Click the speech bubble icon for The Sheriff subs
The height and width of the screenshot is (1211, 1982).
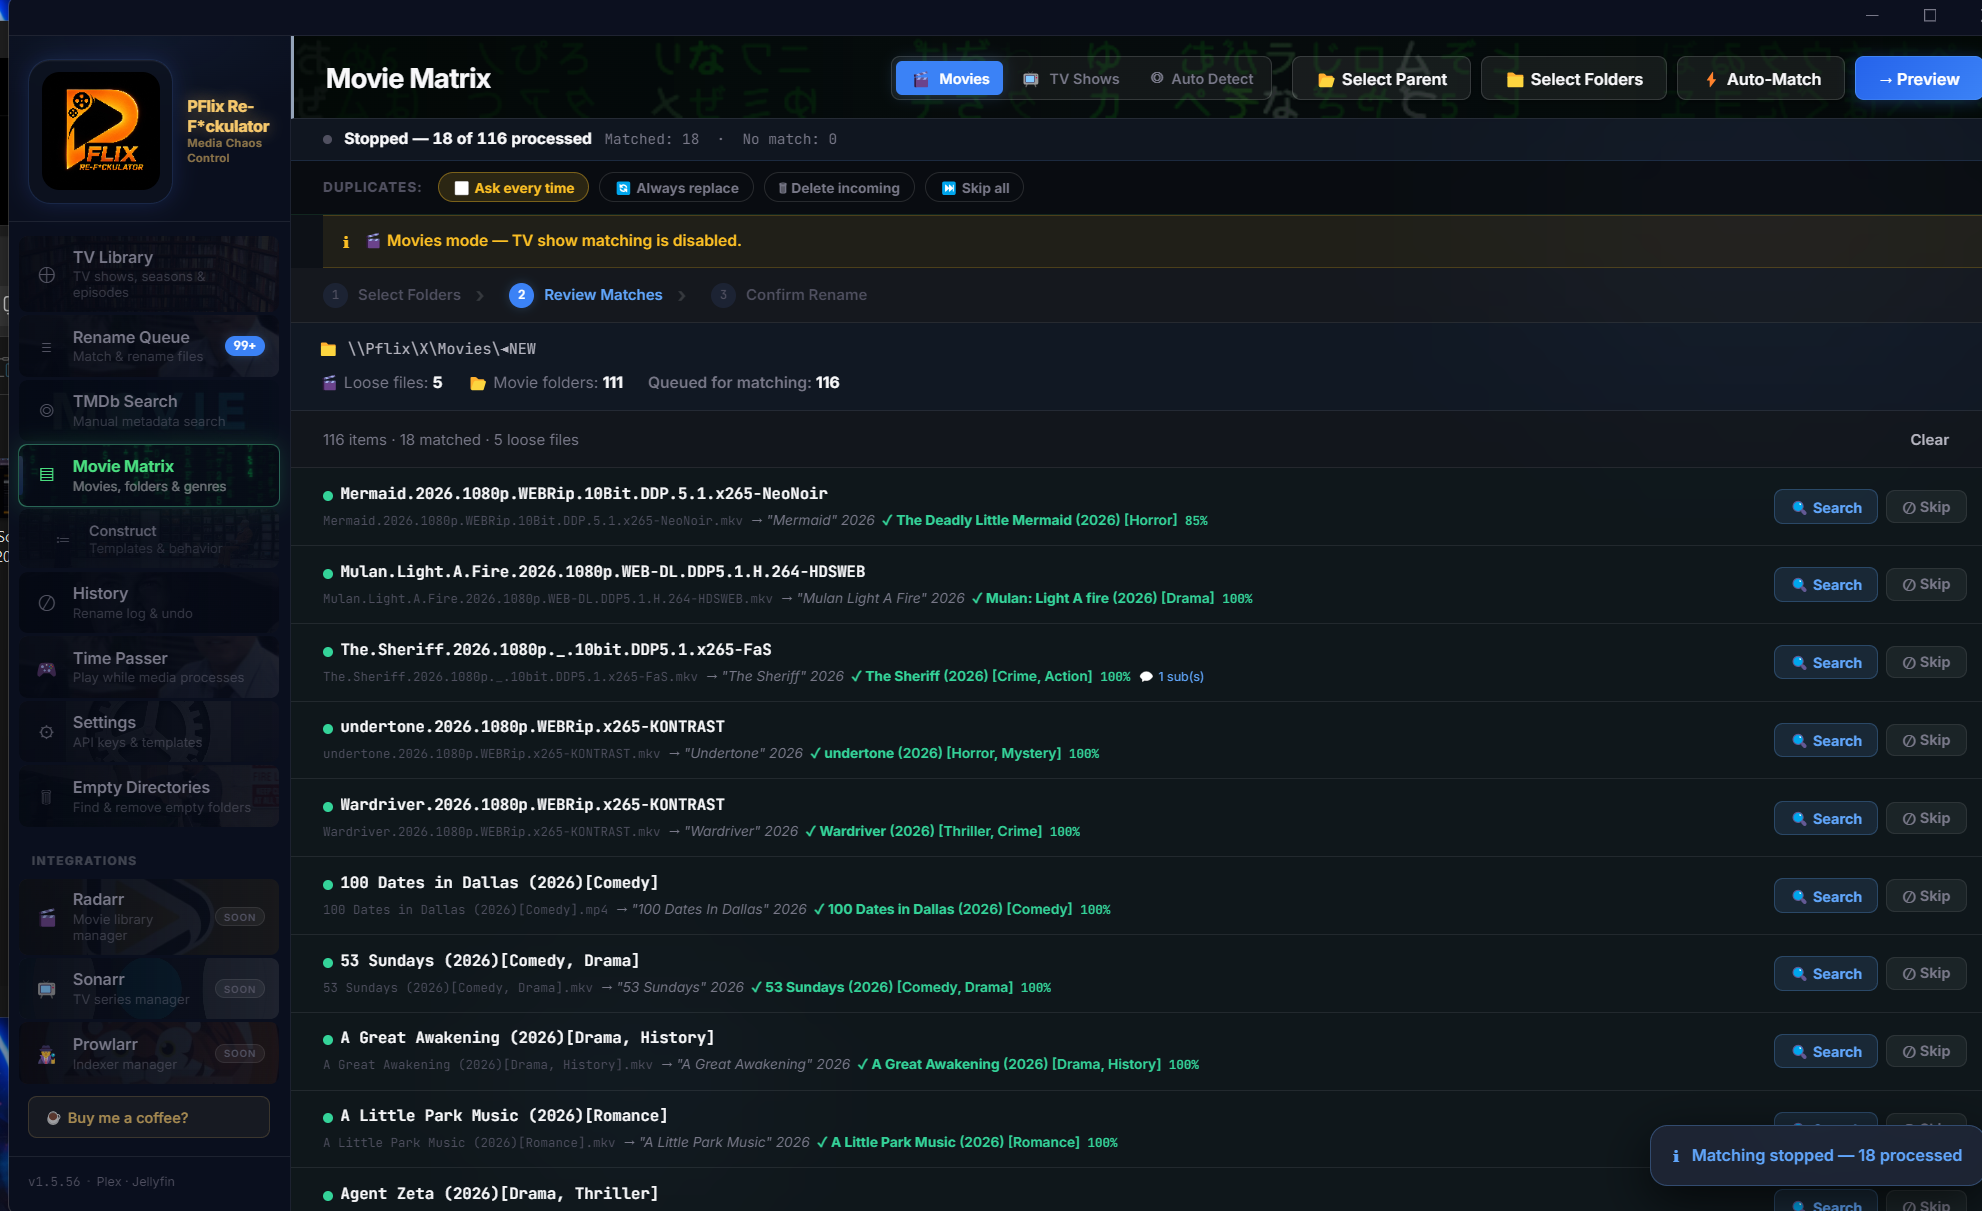(1146, 677)
